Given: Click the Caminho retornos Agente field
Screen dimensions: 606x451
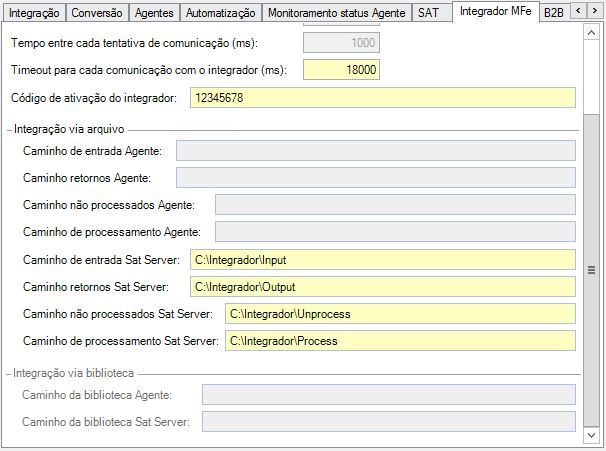Looking at the screenshot, I should tap(376, 178).
